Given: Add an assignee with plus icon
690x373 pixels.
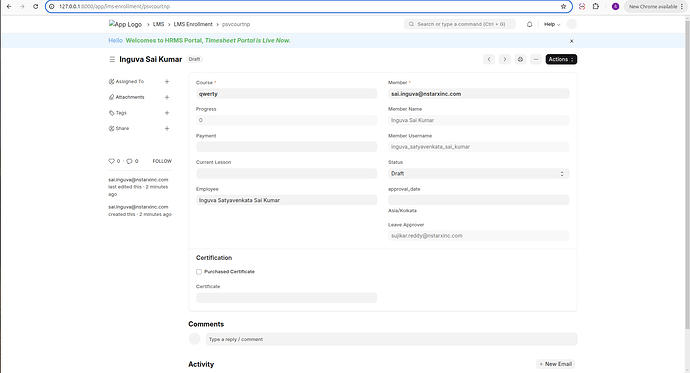Looking at the screenshot, I should pyautogui.click(x=167, y=81).
